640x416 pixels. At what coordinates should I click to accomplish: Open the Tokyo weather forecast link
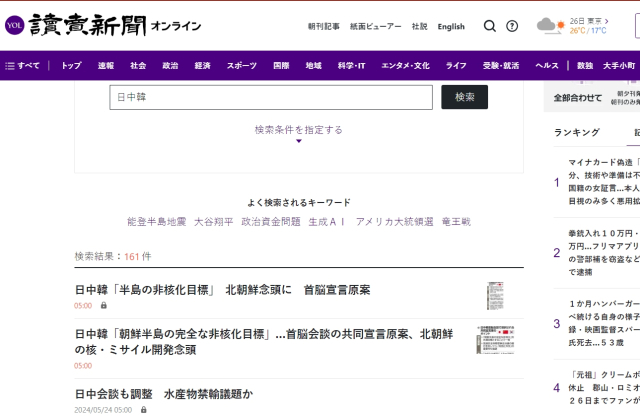point(589,25)
